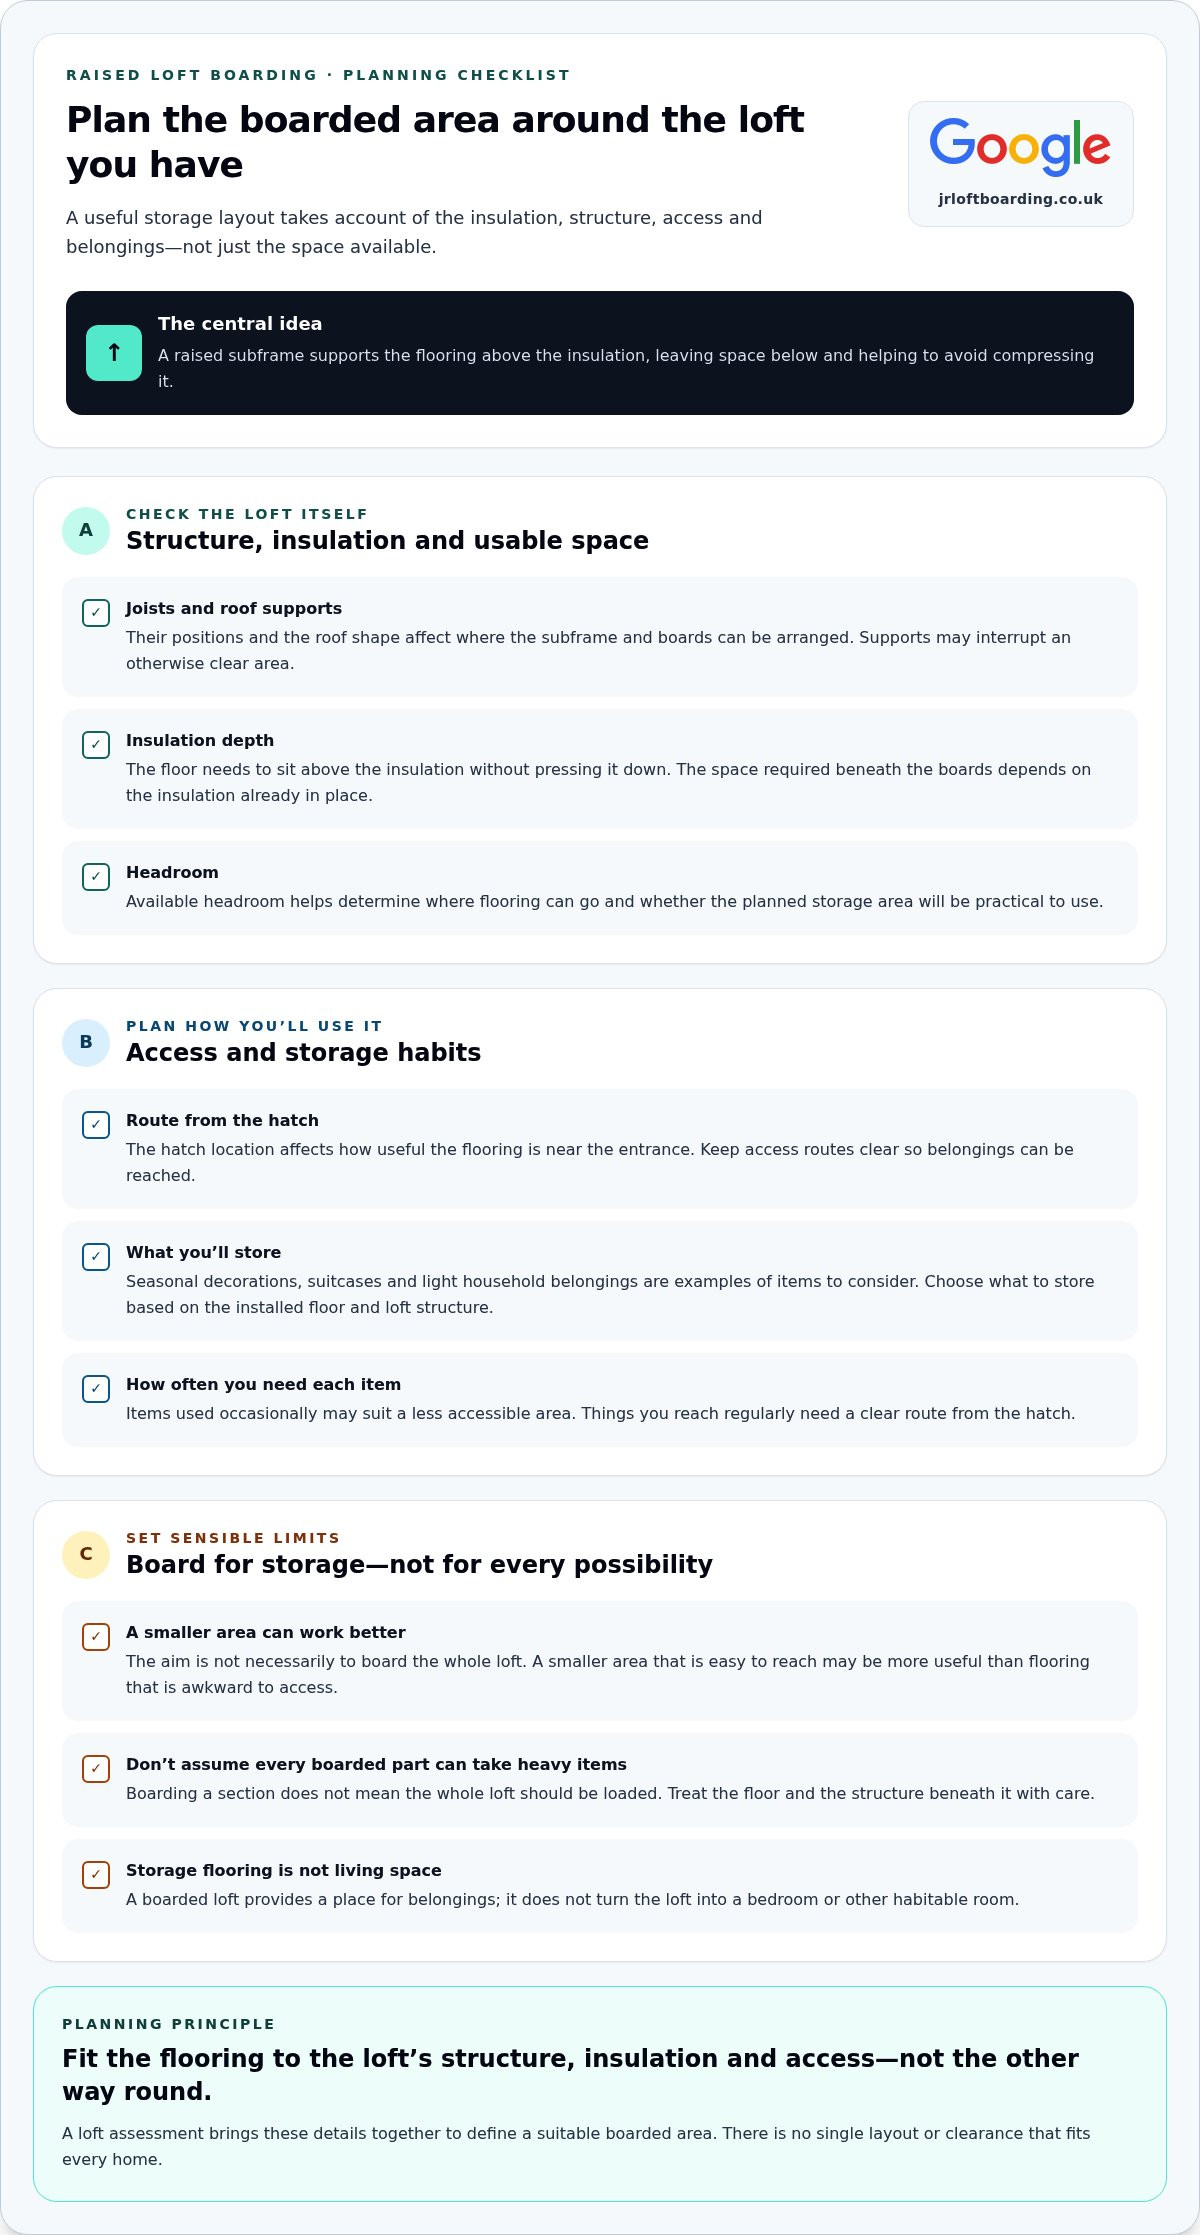Select the Structure, insulation and usable space heading

point(387,541)
